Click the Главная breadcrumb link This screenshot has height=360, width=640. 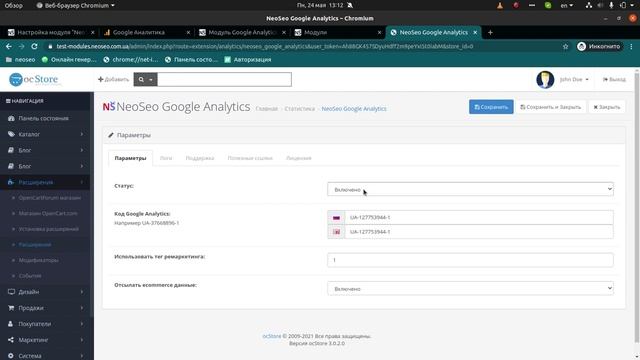click(x=267, y=109)
